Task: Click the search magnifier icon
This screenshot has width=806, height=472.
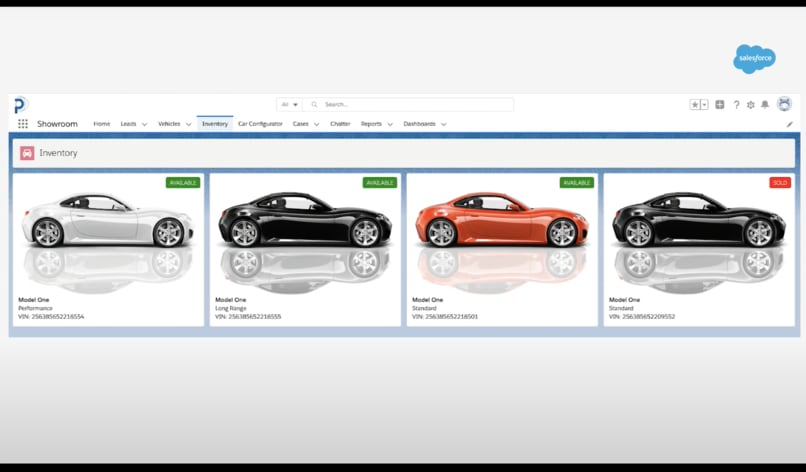Action: pyautogui.click(x=314, y=104)
